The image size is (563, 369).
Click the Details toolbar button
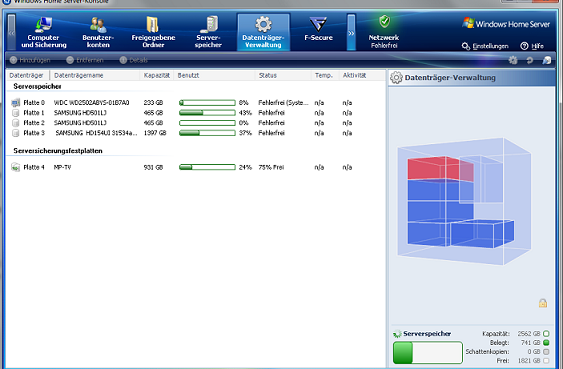pyautogui.click(x=134, y=60)
